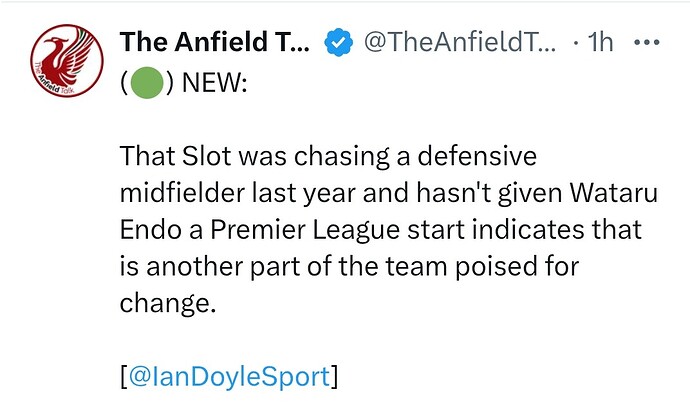
Task: Click the word "Endo" in the tweet
Action: (150, 230)
